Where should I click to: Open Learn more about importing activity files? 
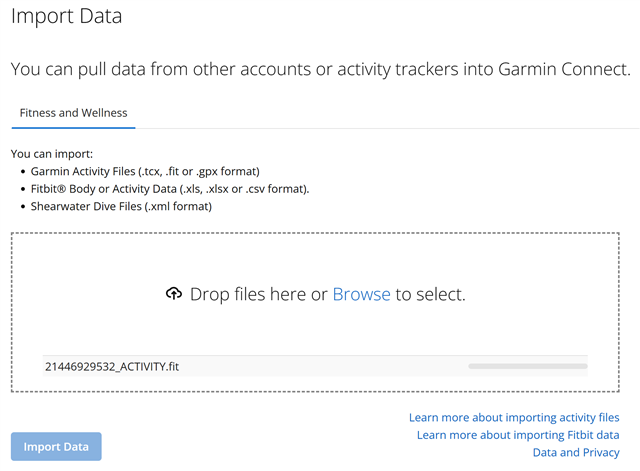(x=514, y=417)
